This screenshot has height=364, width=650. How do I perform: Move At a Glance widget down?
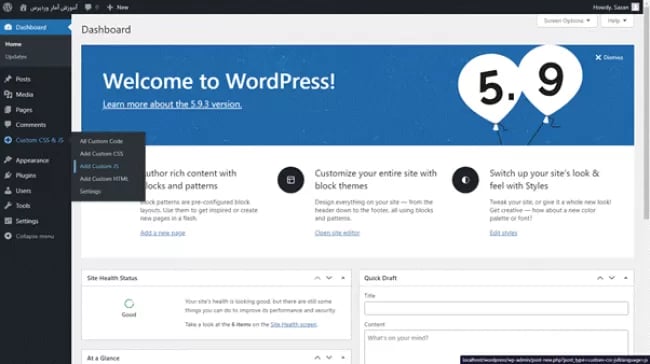tap(329, 358)
